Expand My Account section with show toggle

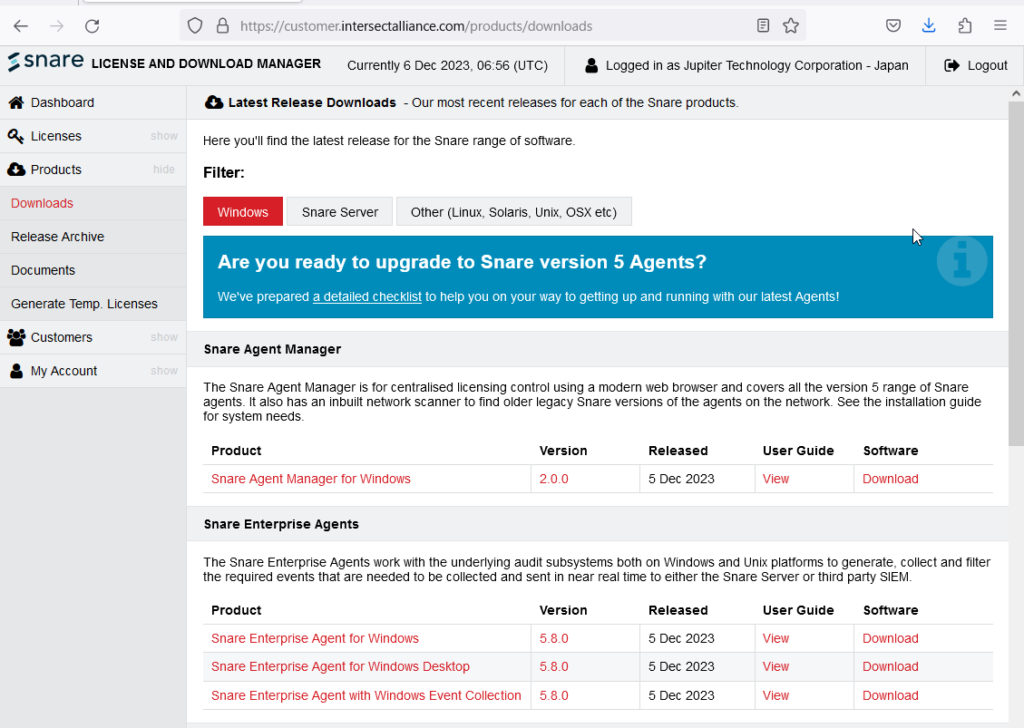tap(164, 371)
